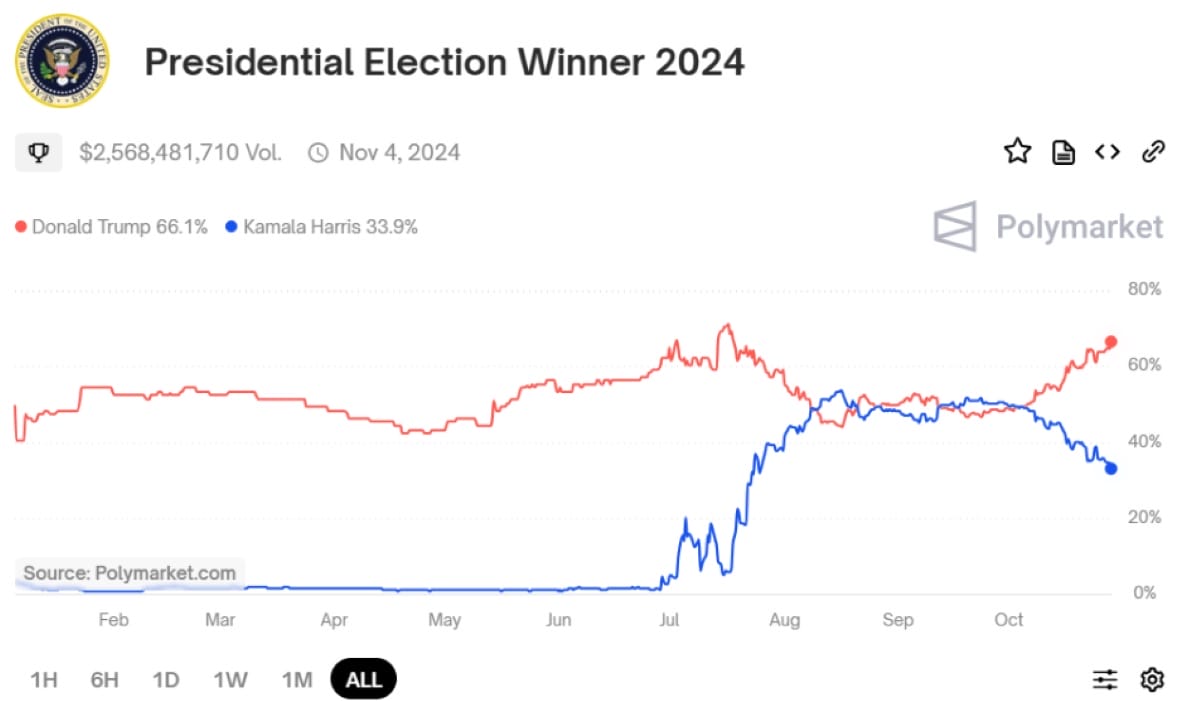The width and height of the screenshot is (1200, 701).
Task: Switch to the 1H timeframe
Action: pos(42,679)
